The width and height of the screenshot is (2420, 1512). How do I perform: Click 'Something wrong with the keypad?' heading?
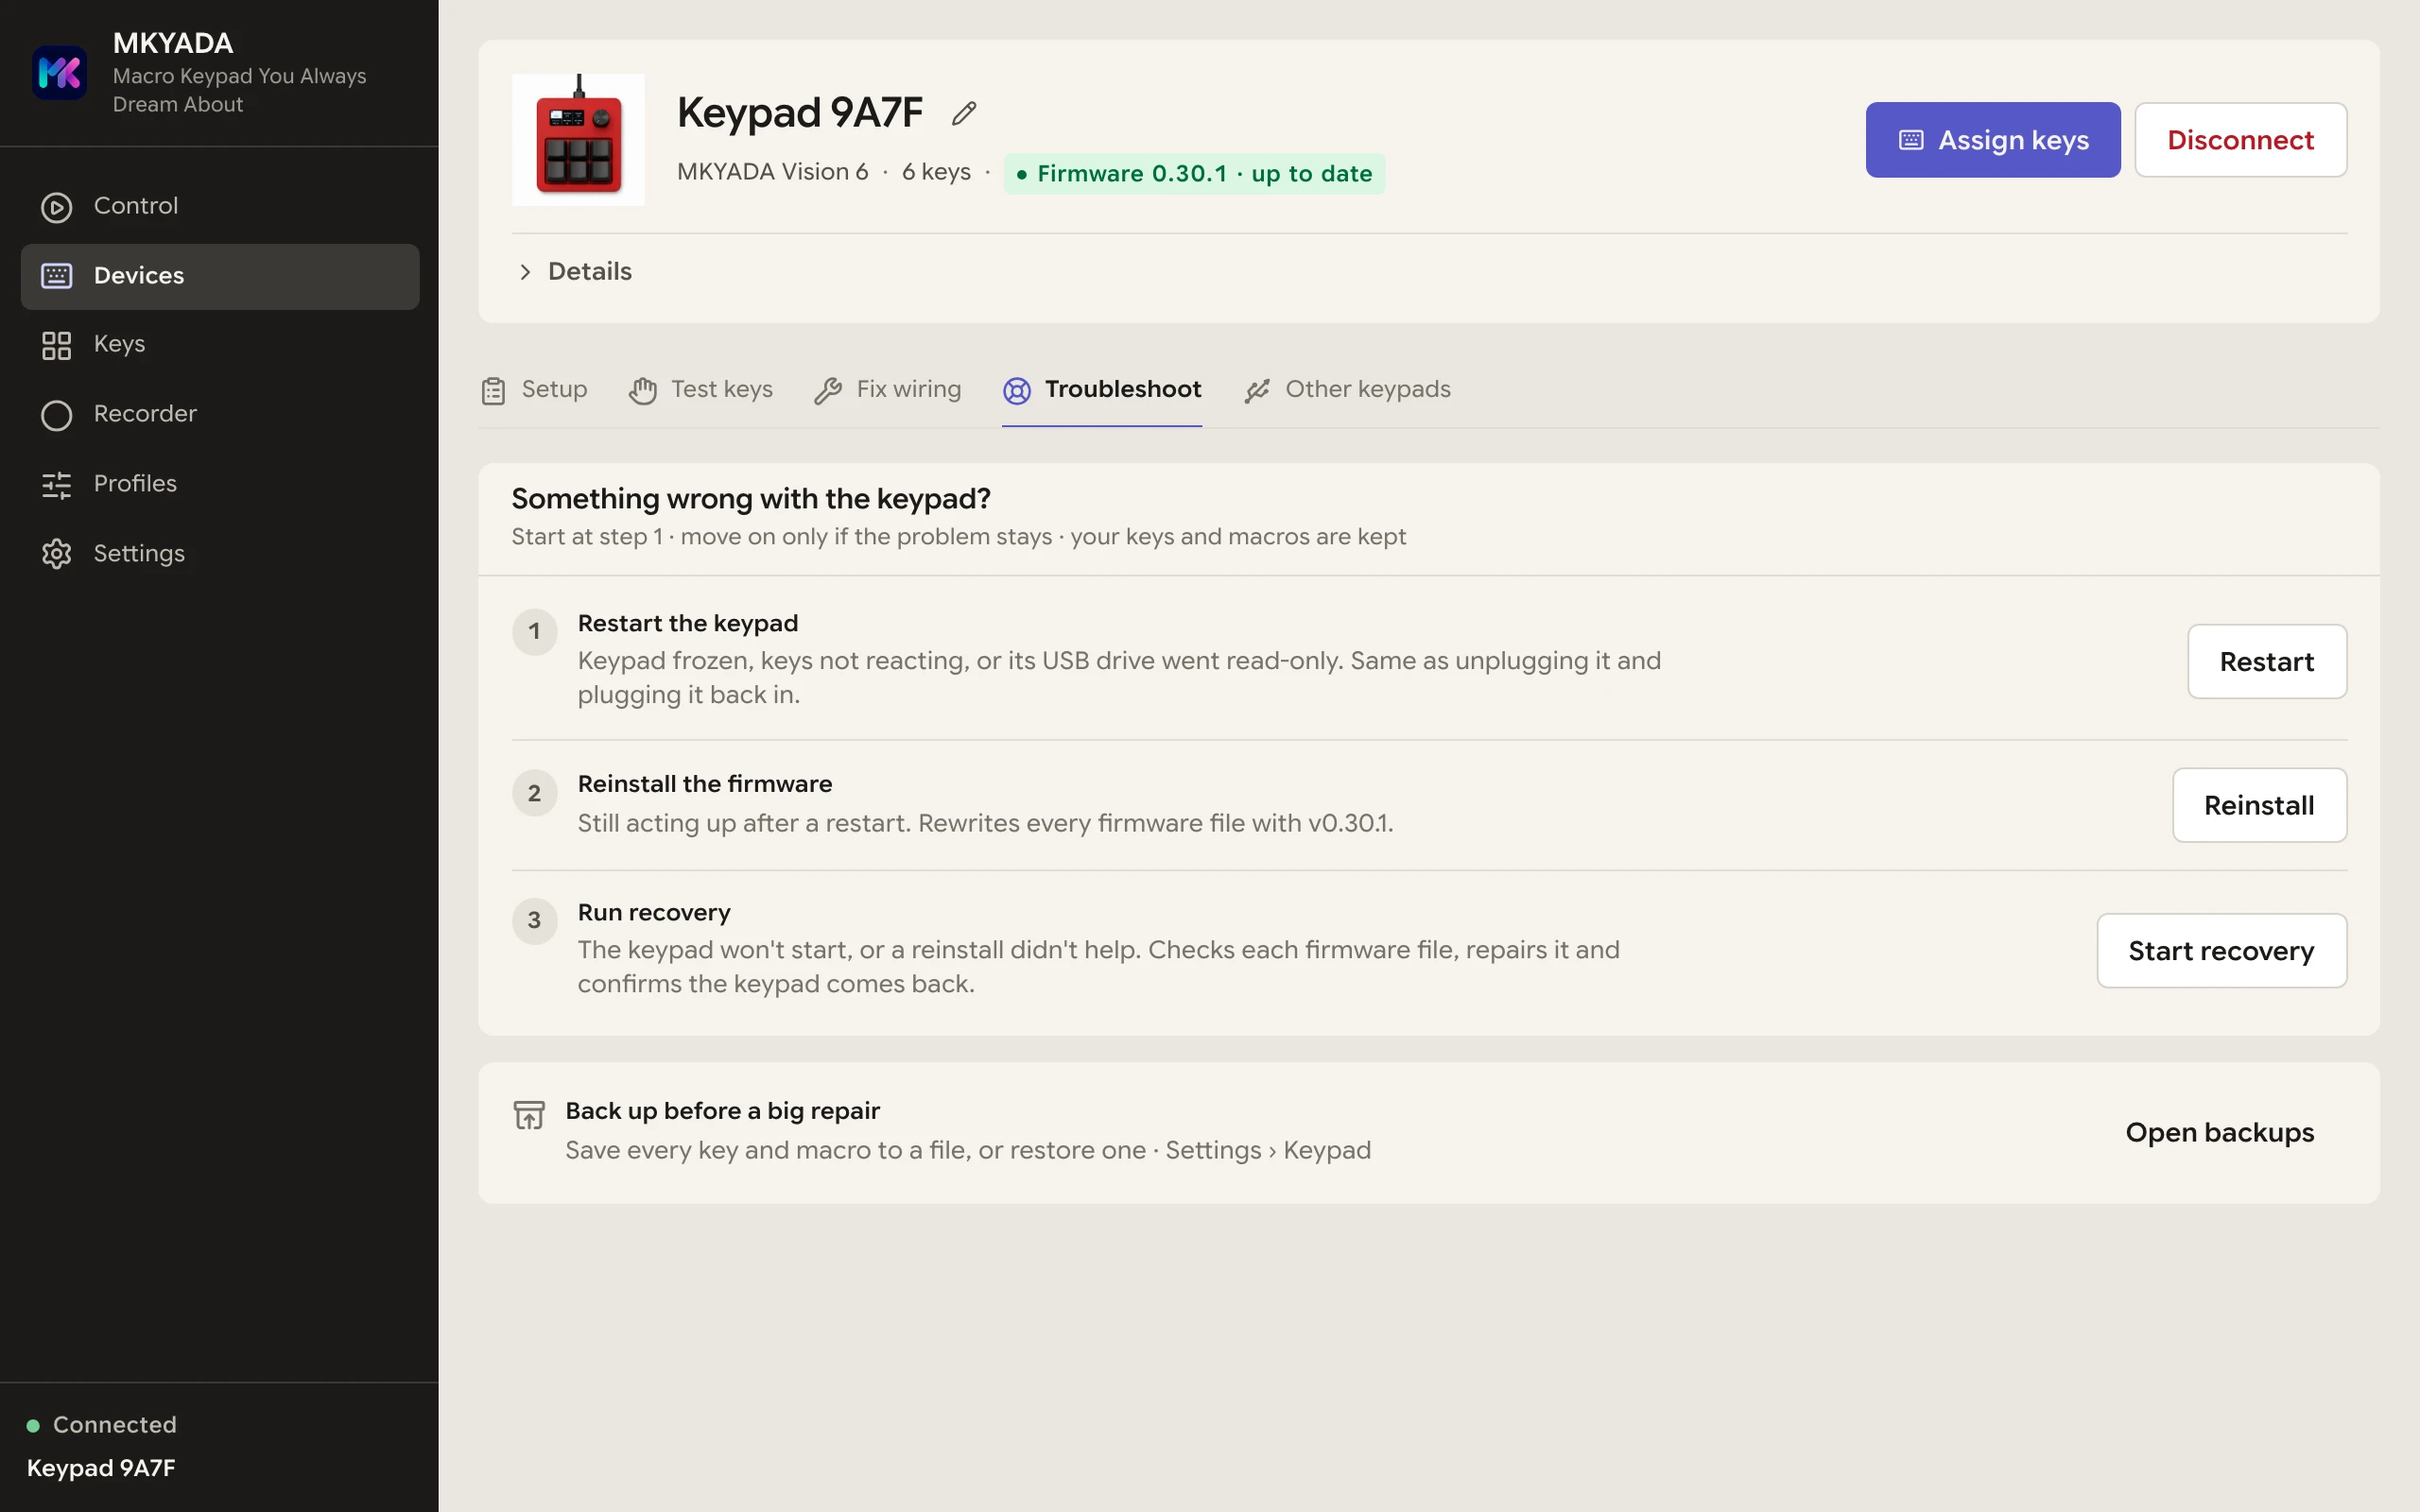click(751, 498)
